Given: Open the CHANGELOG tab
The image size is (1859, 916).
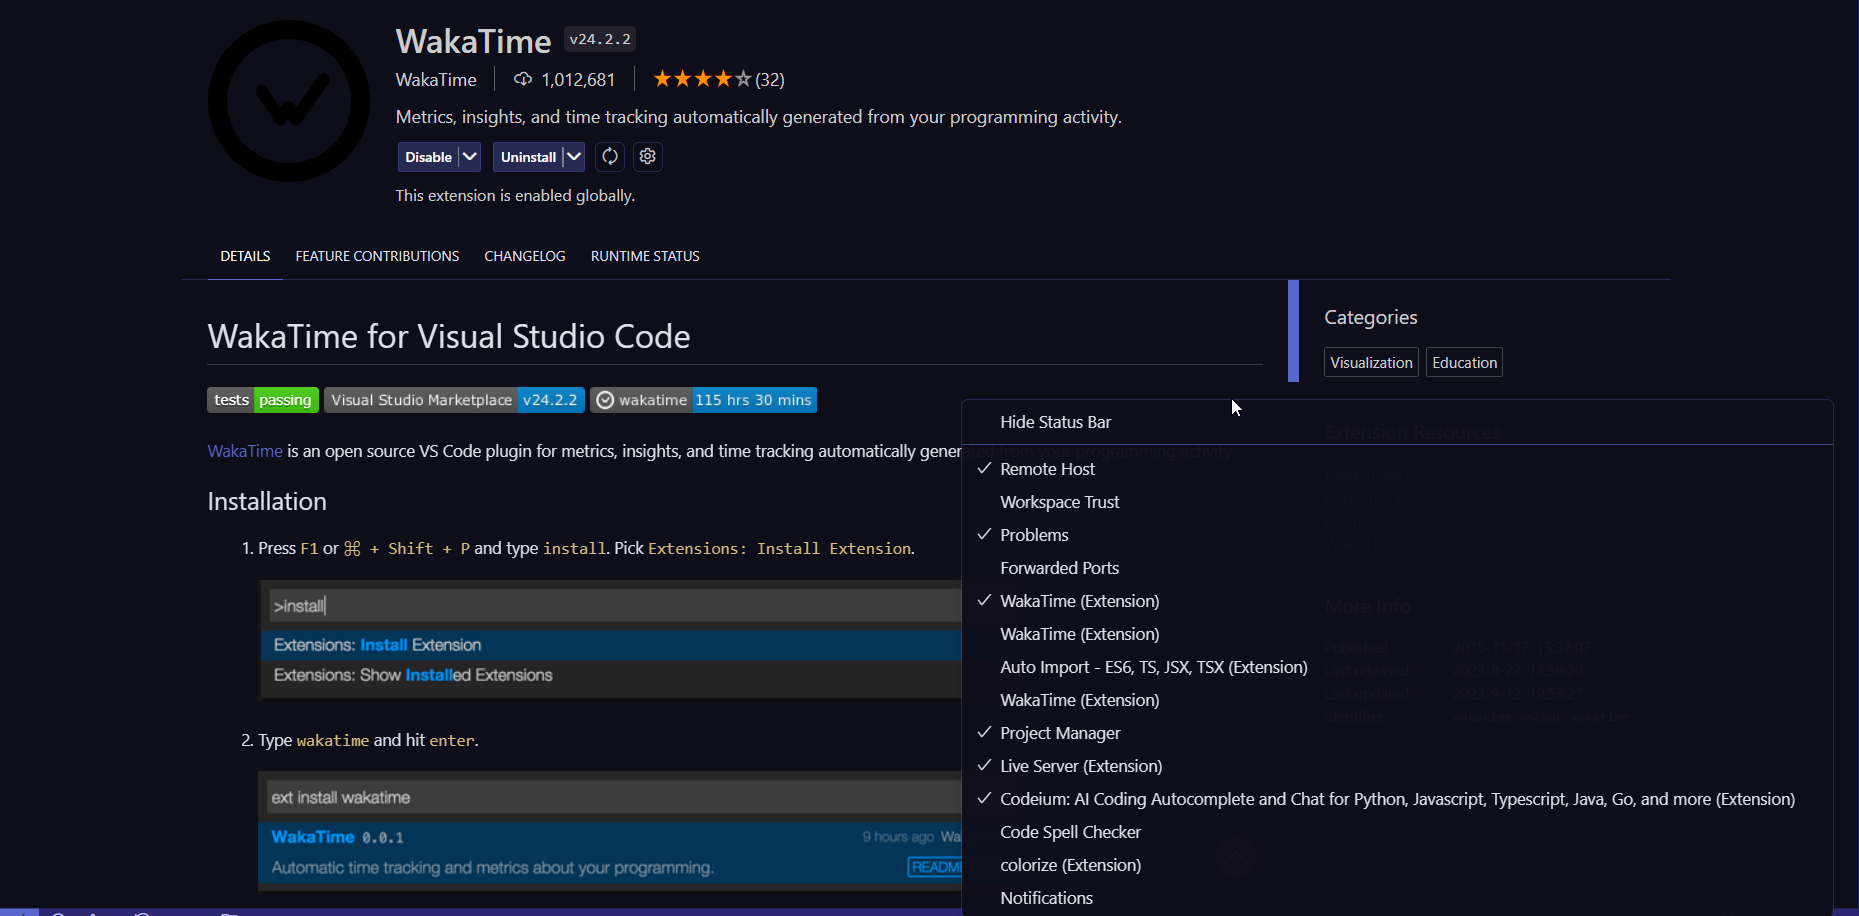Looking at the screenshot, I should 524,255.
